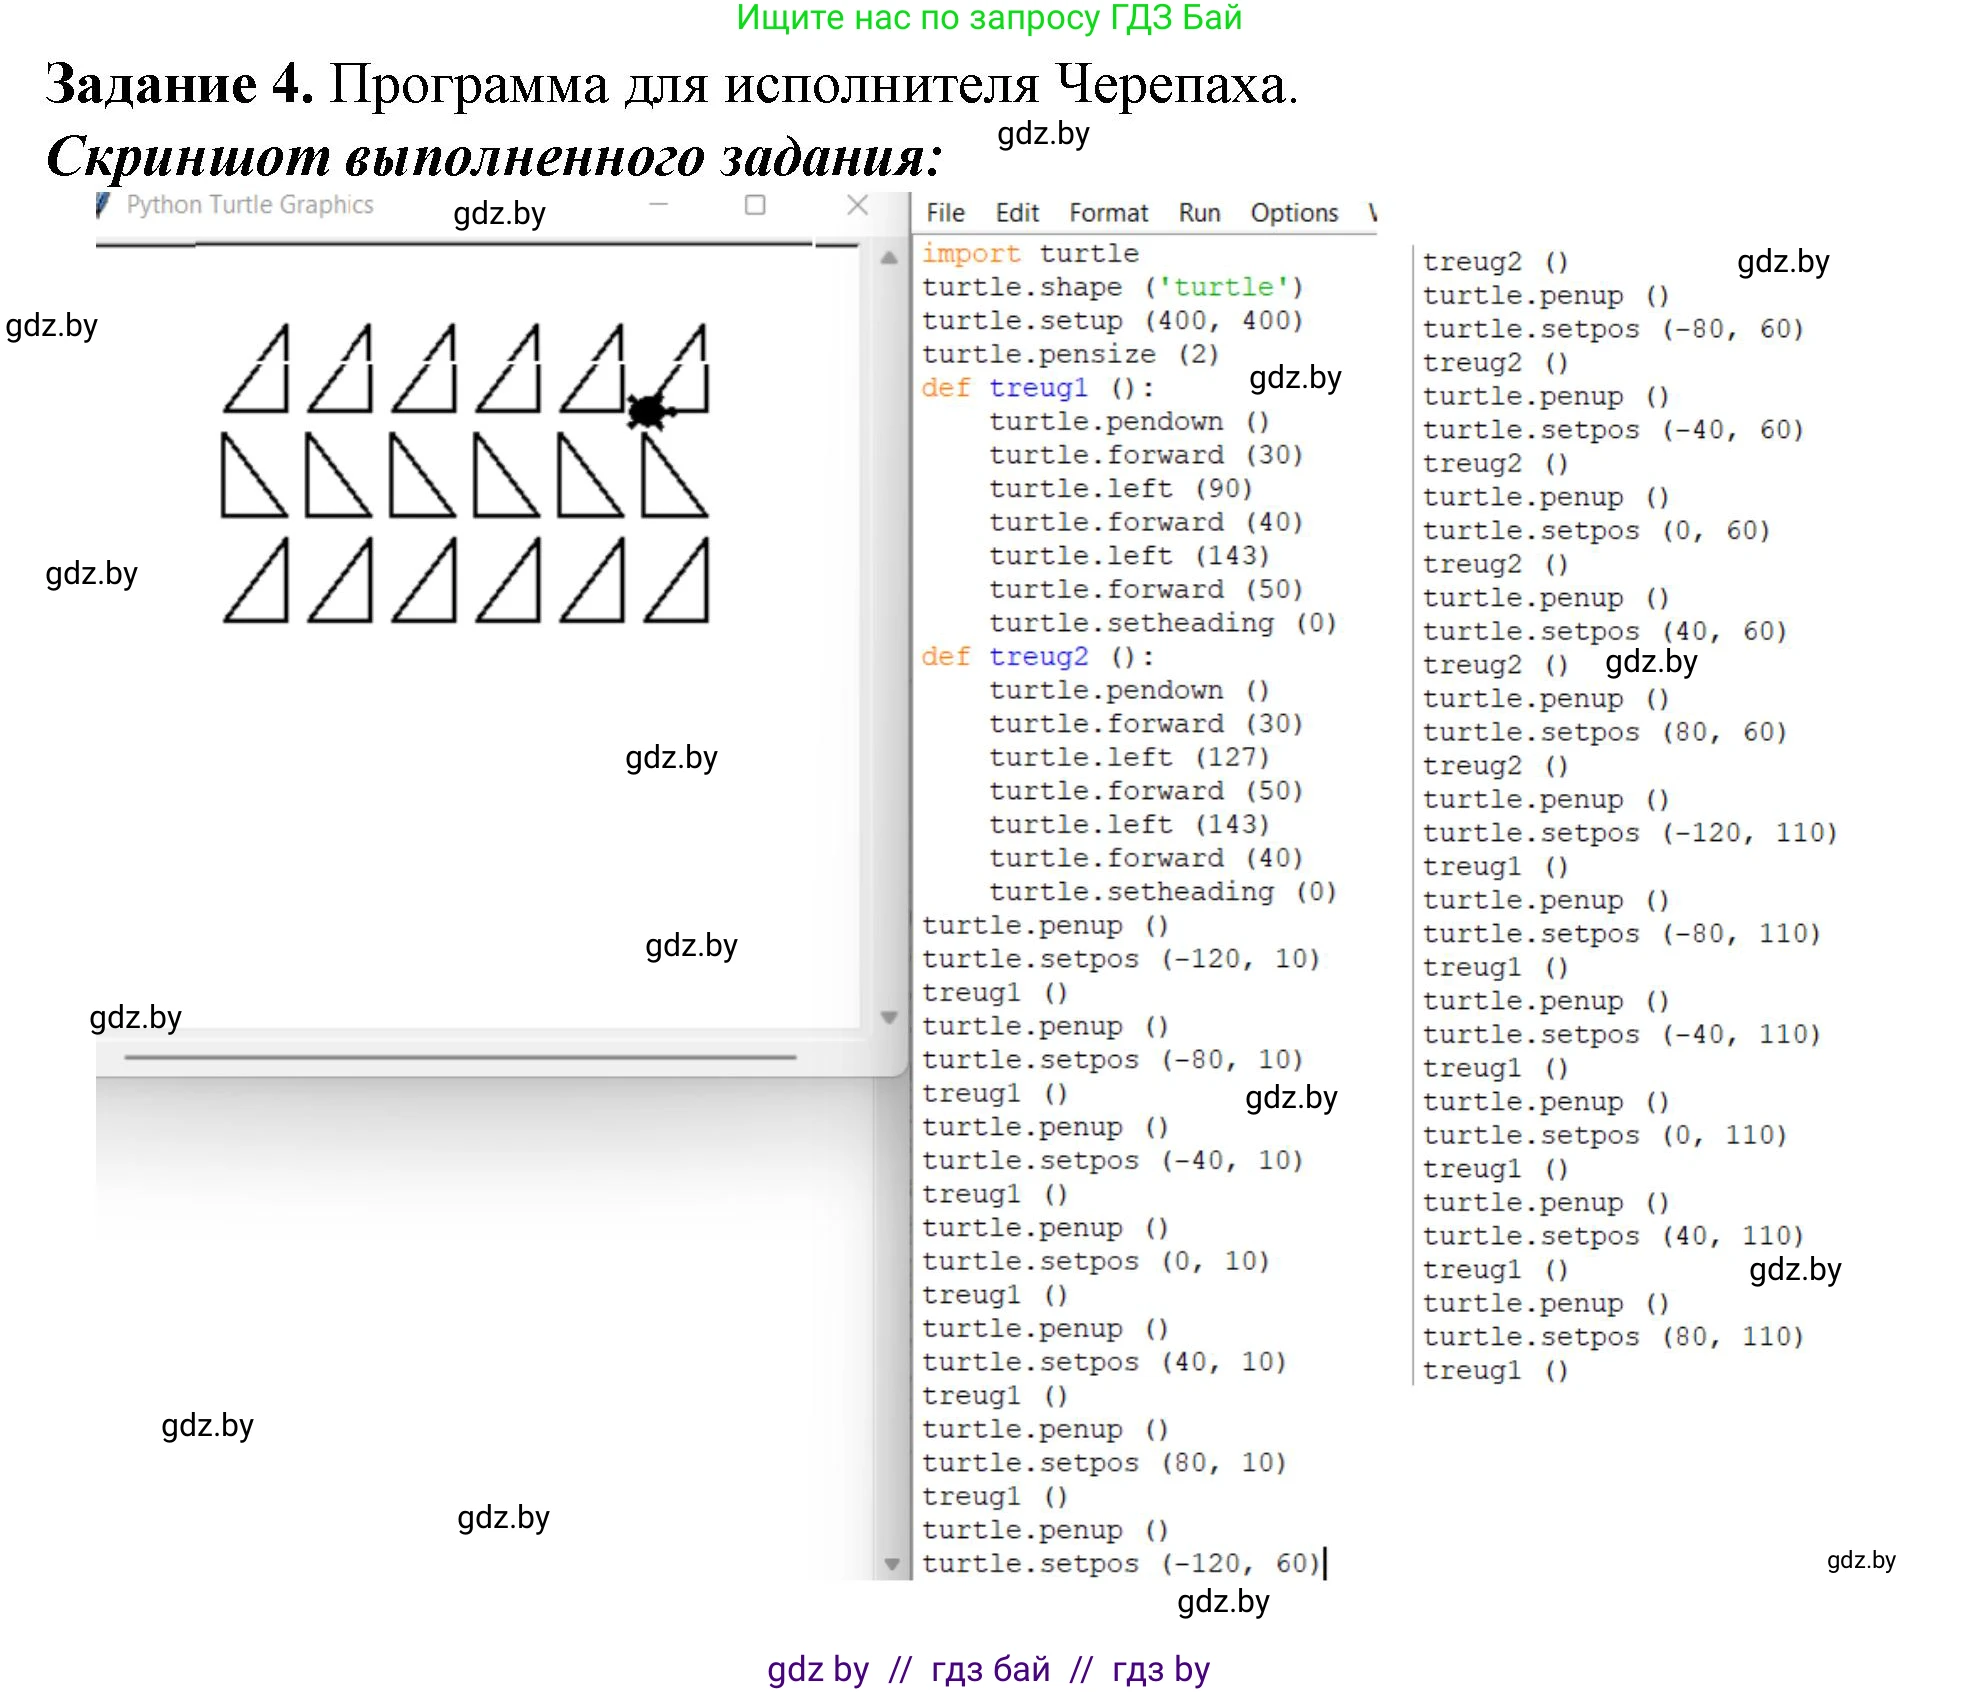Screen dimensions: 1981x1692
Task: Click the 'turtle.pensize (2)' line
Action: [x=1069, y=354]
